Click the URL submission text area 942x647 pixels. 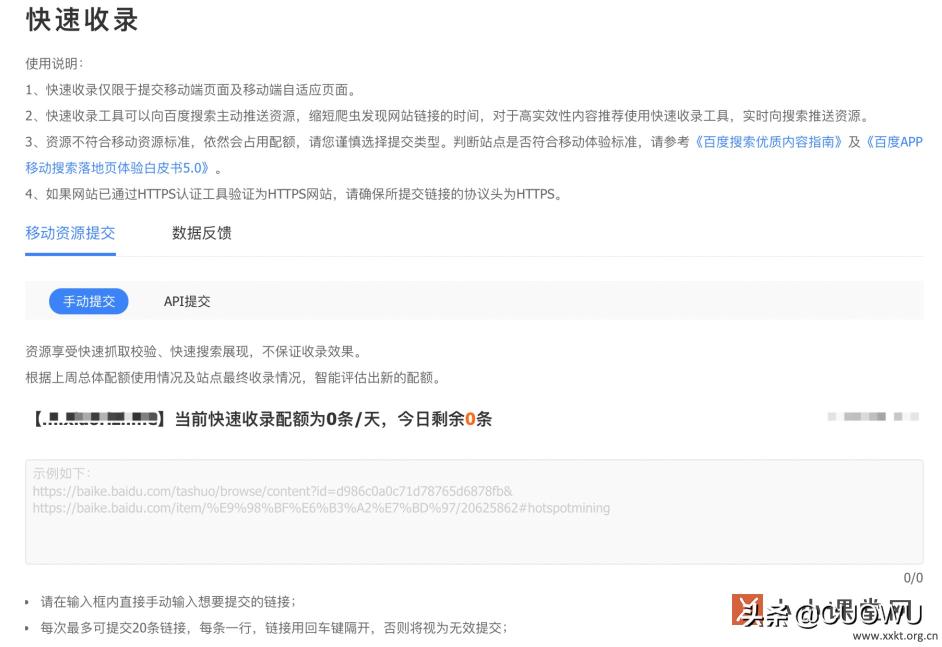[474, 512]
